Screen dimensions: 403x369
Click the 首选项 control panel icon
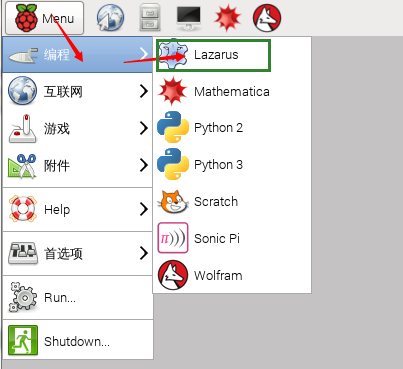coord(23,253)
